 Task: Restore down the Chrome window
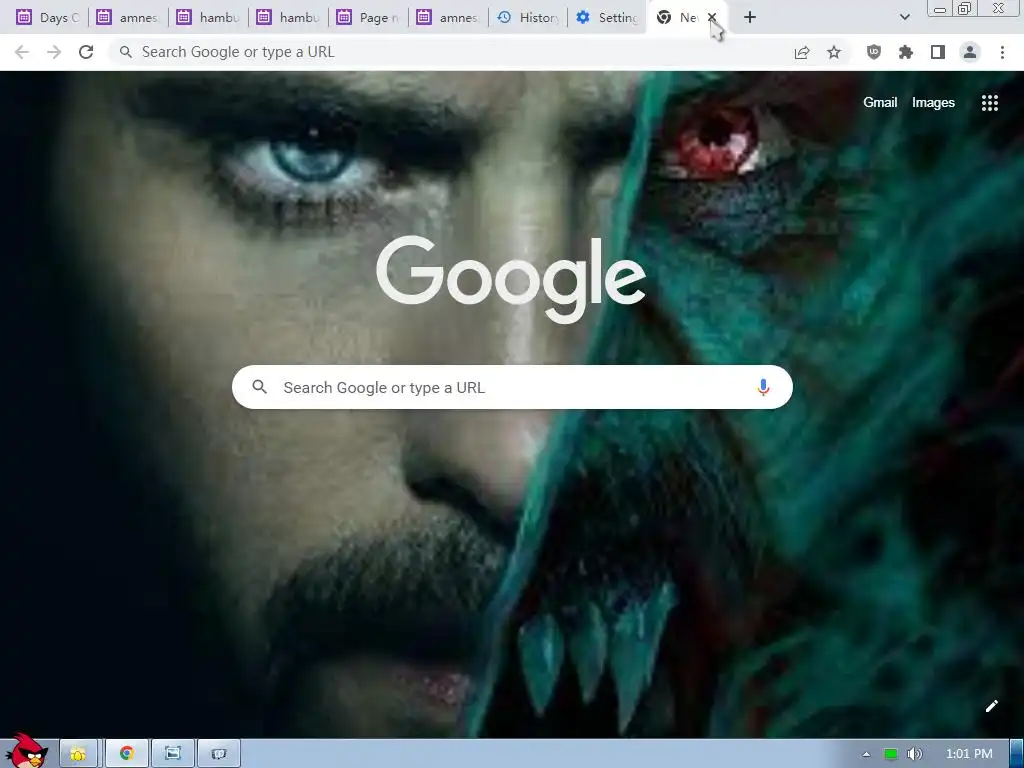pyautogui.click(x=965, y=9)
